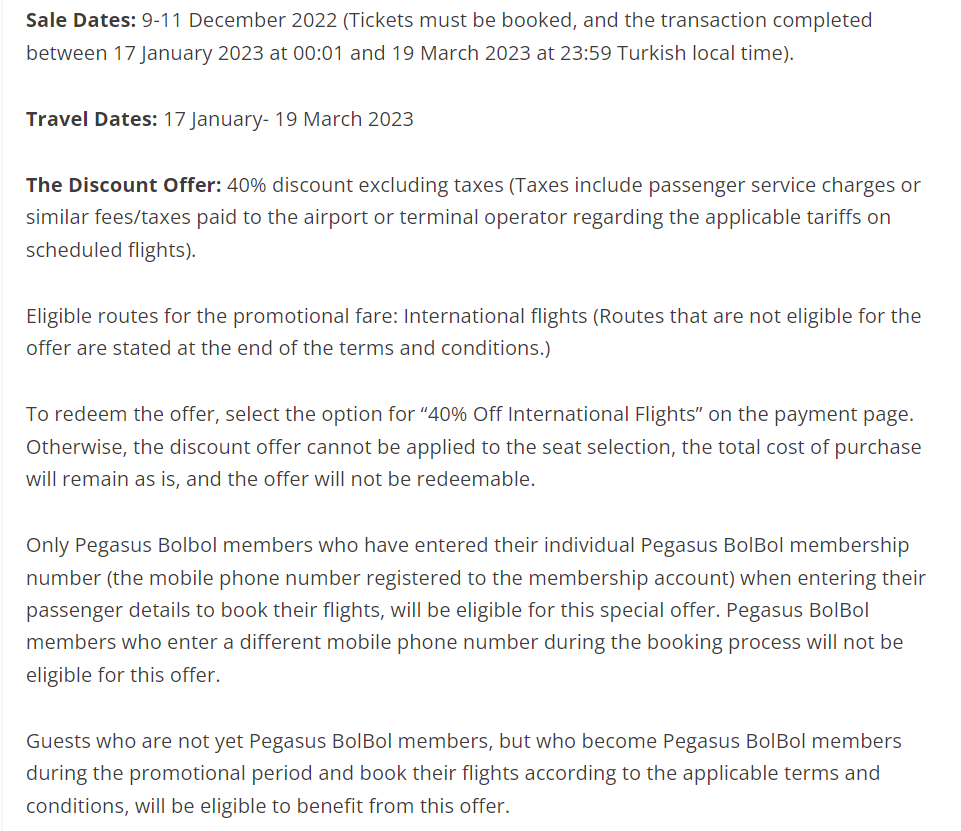The image size is (961, 831).
Task: Click the "eligible for this offer." line
Action: 122,675
